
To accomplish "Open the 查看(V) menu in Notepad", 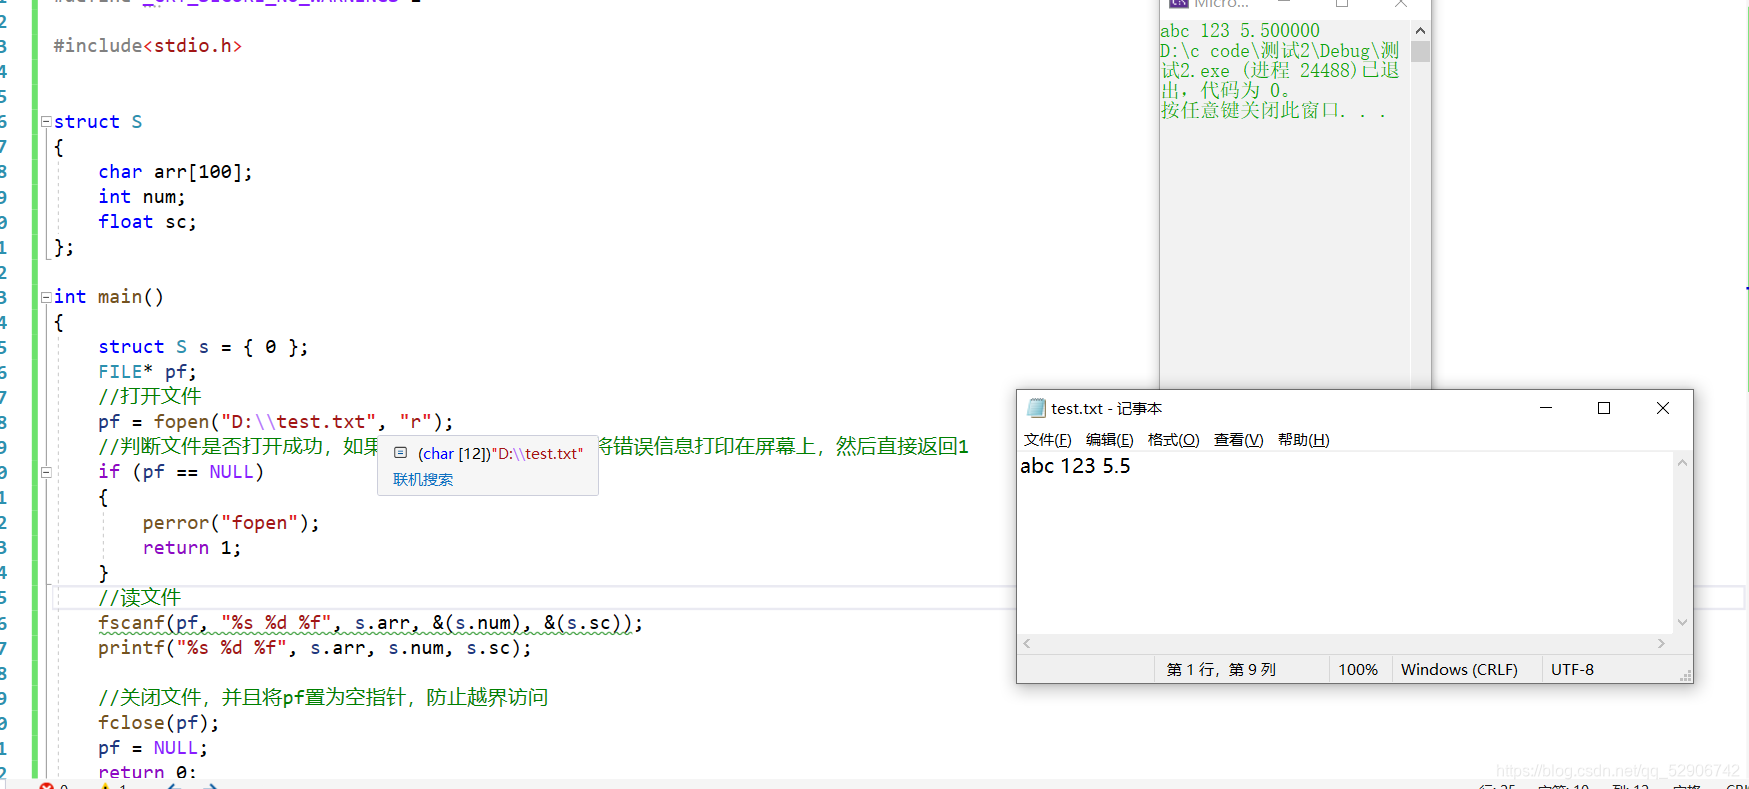I will coord(1238,440).
